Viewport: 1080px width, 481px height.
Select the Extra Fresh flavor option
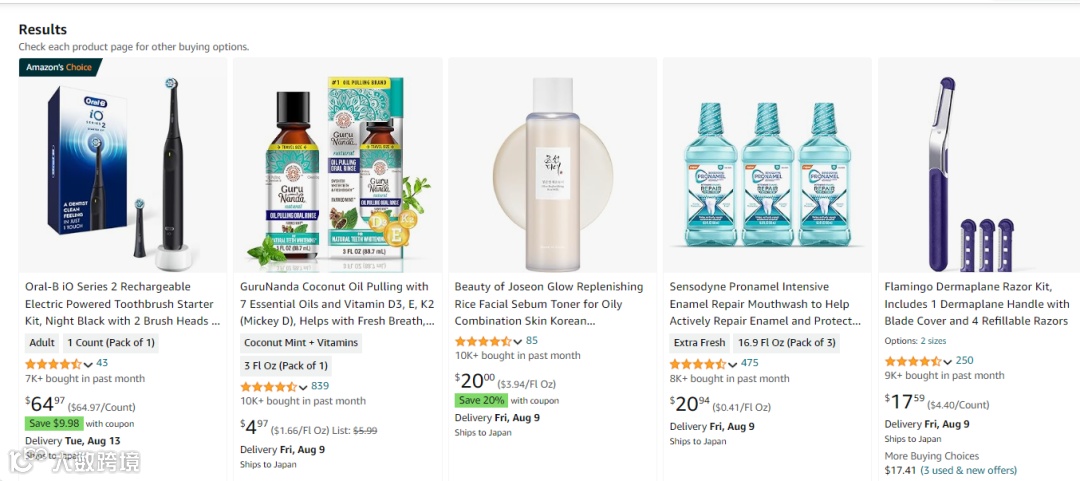699,342
